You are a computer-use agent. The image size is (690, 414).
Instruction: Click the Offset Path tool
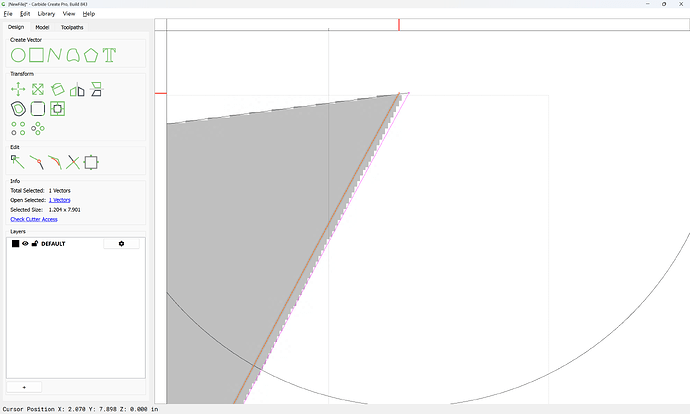18,109
